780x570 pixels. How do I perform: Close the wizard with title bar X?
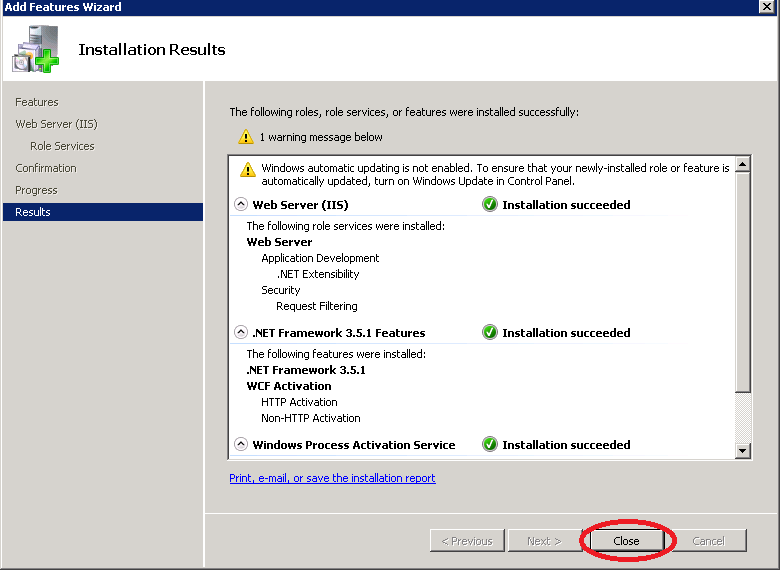coord(767,6)
